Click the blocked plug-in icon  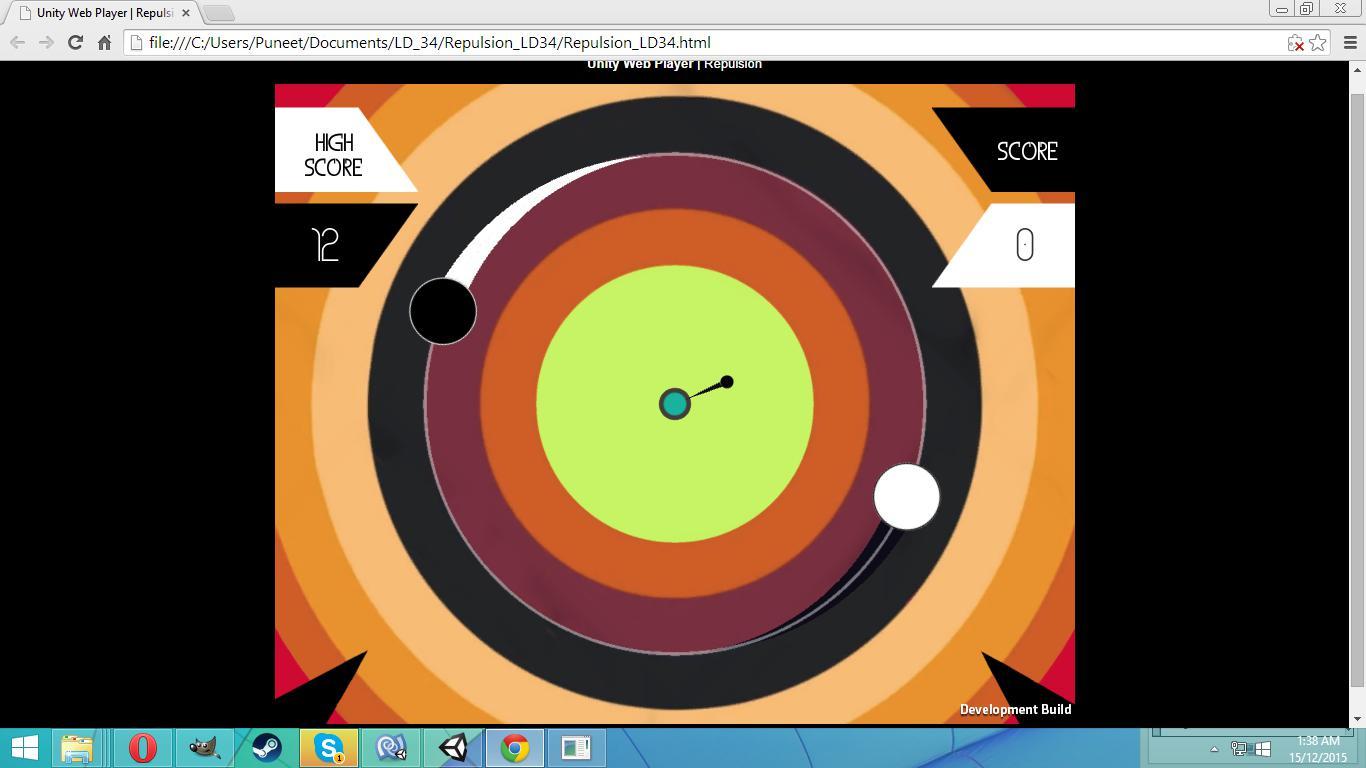click(1296, 43)
